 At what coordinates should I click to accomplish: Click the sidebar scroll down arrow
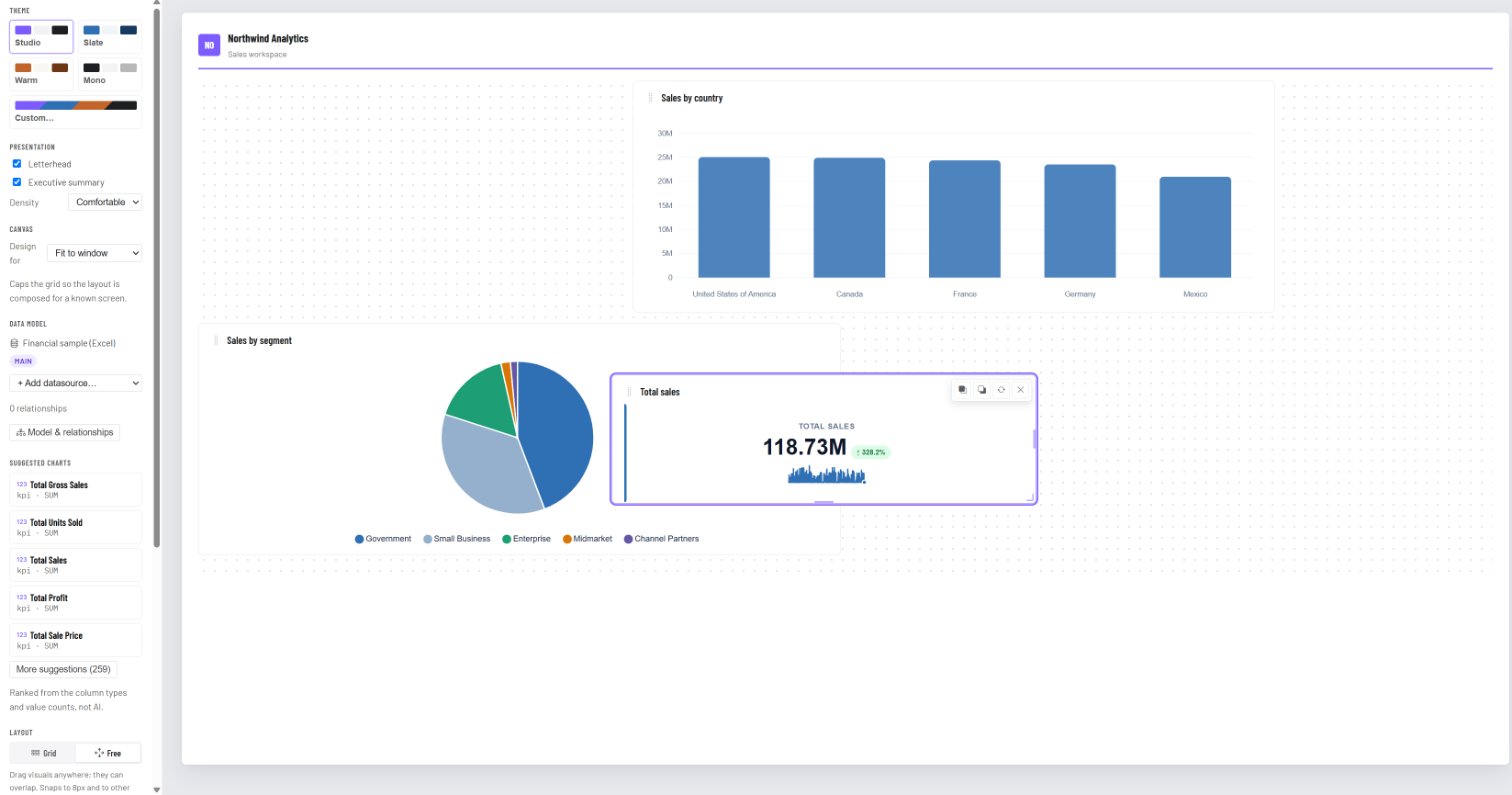coord(156,789)
